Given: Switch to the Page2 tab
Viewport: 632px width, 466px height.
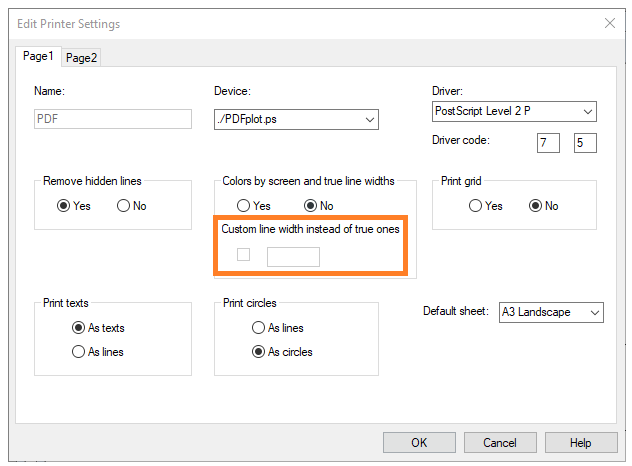Looking at the screenshot, I should click(x=81, y=58).
